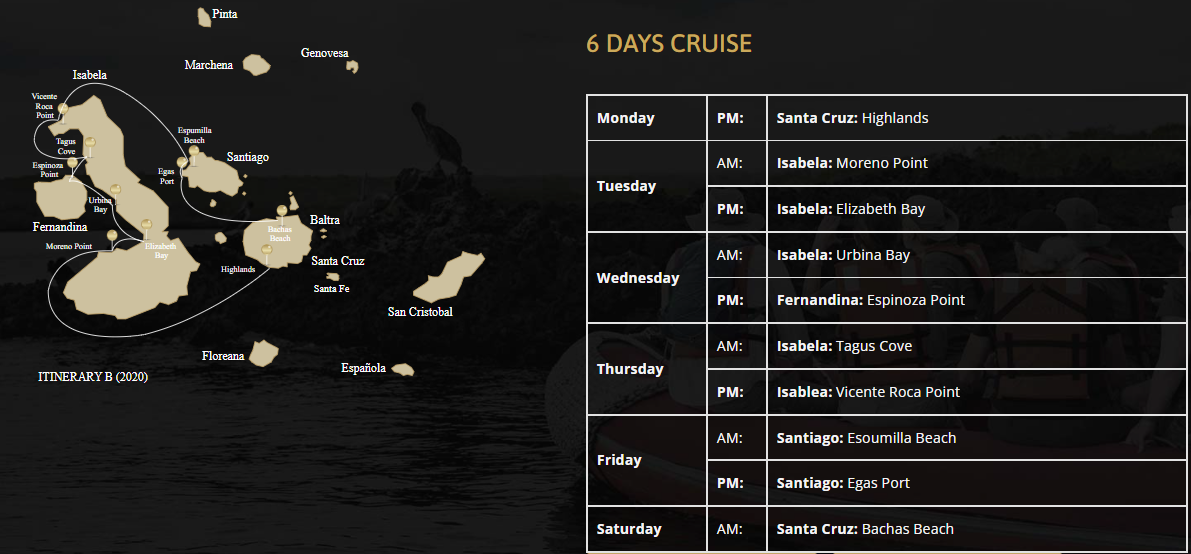Click Santa Cruz: Bachas Beach table cell
The image size is (1191, 554).
(976, 529)
